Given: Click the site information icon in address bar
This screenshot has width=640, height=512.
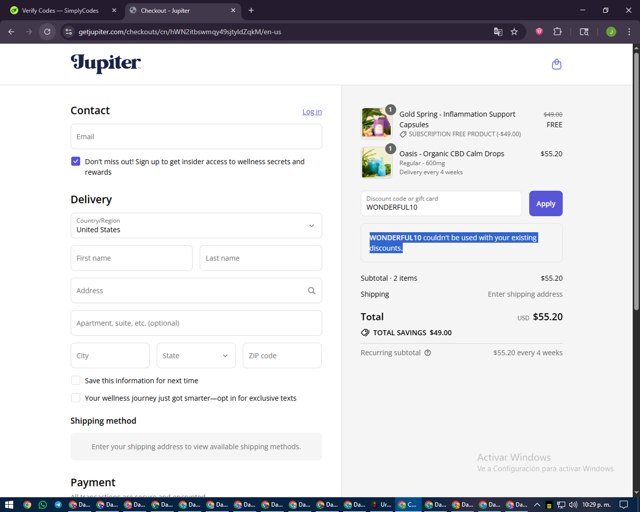Looking at the screenshot, I should (x=69, y=32).
